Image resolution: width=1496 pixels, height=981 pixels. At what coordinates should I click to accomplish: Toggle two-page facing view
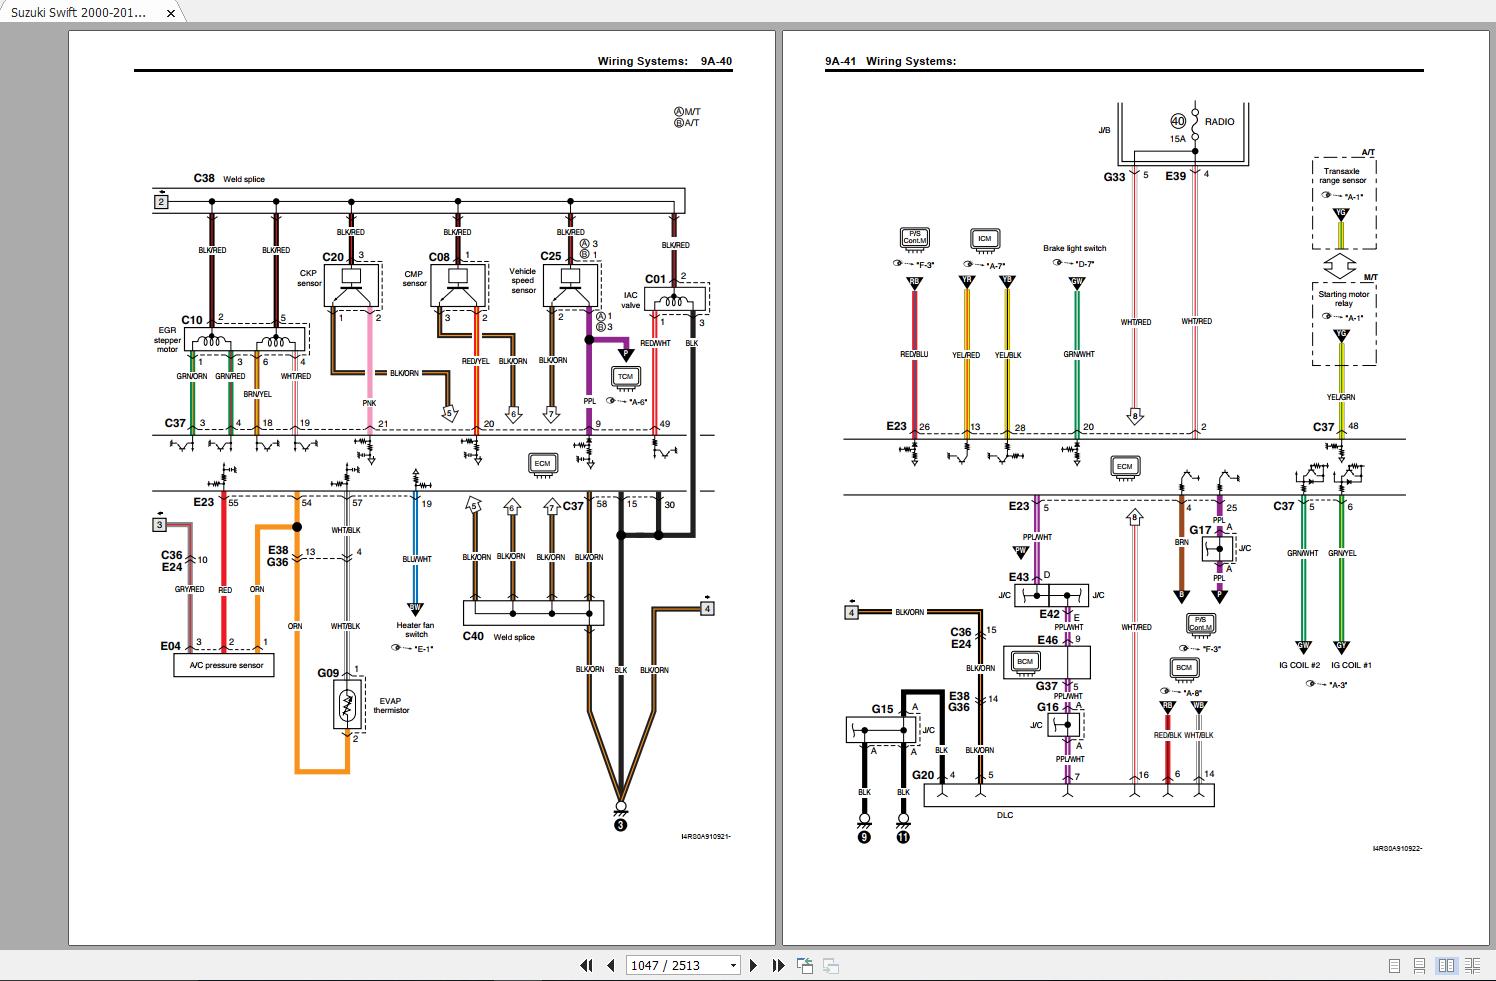[x=1446, y=965]
